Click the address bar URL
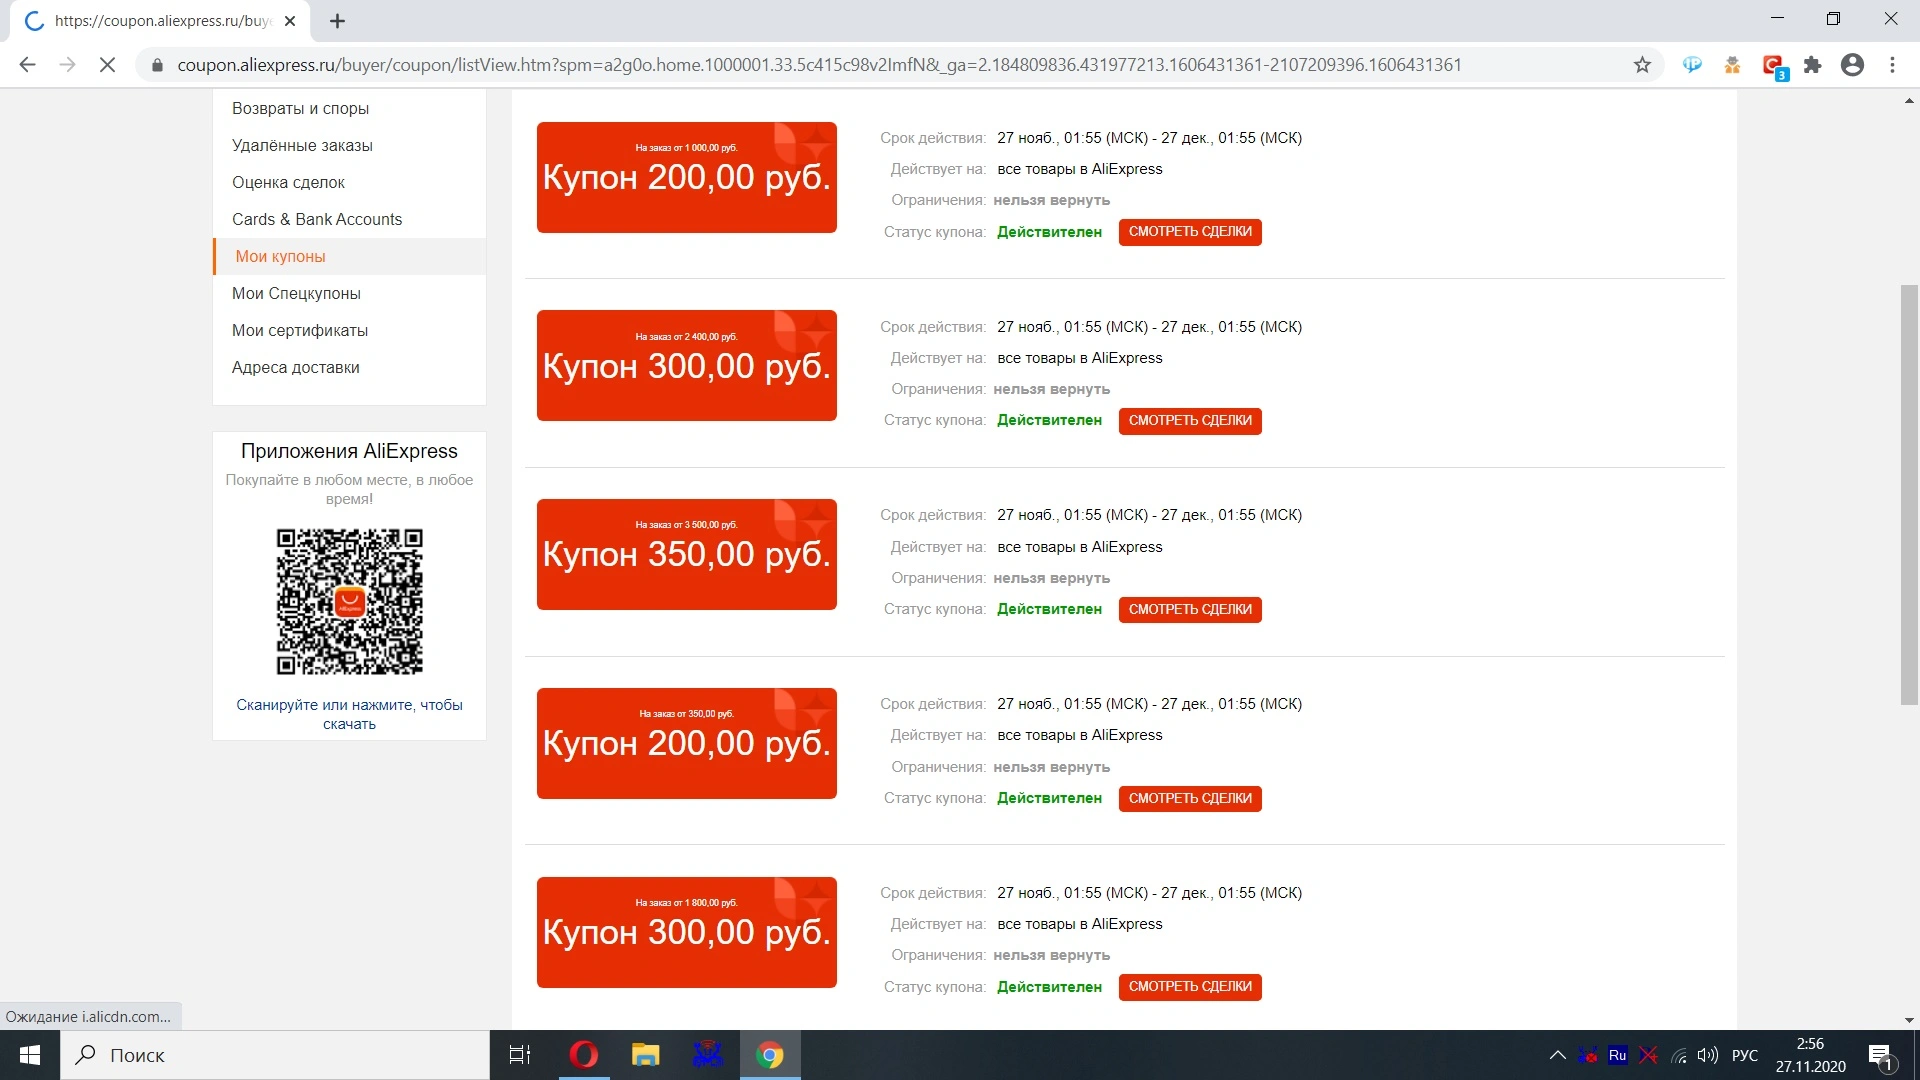 click(819, 65)
